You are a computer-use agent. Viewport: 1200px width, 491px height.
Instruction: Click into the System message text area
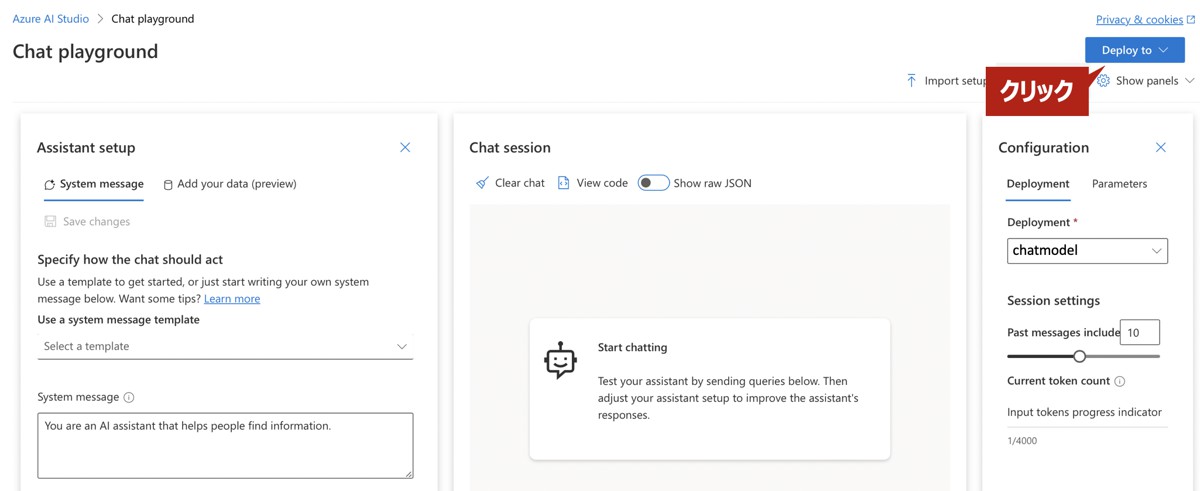[x=225, y=445]
